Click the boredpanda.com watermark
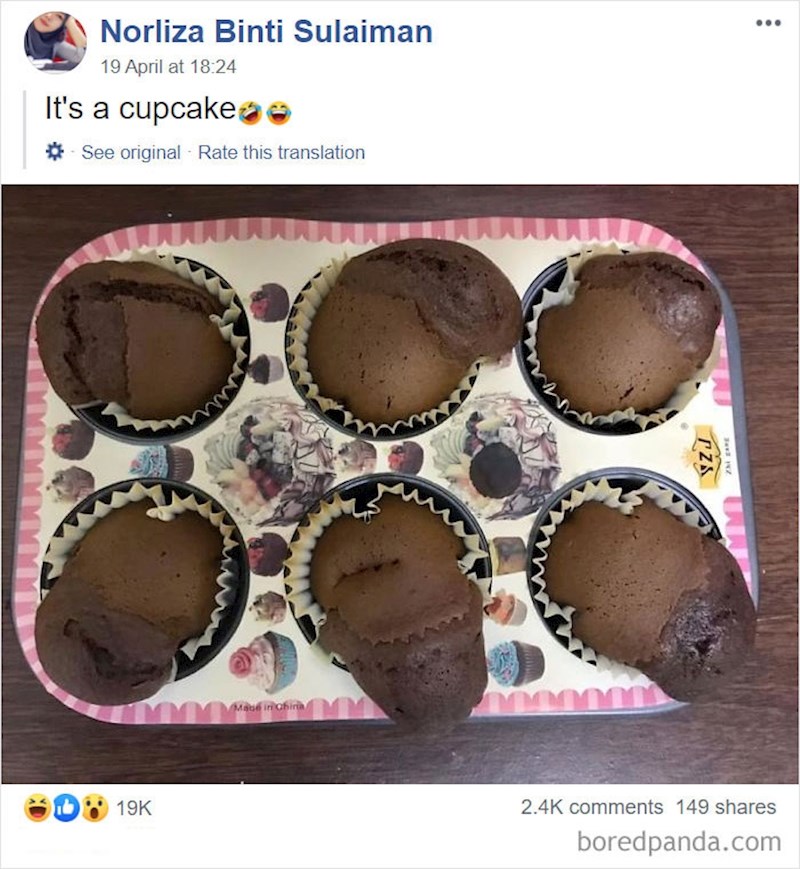The height and width of the screenshot is (869, 800). pos(679,842)
